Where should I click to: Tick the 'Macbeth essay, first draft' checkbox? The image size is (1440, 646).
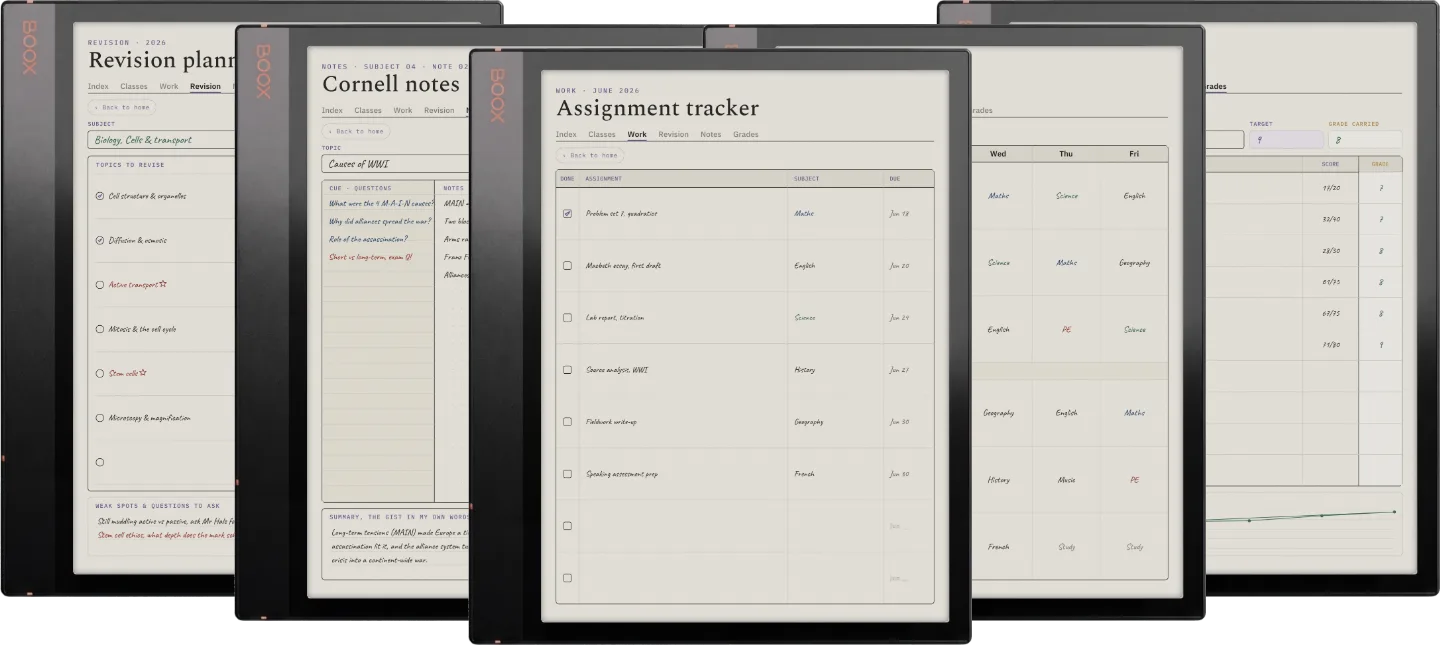tap(567, 265)
